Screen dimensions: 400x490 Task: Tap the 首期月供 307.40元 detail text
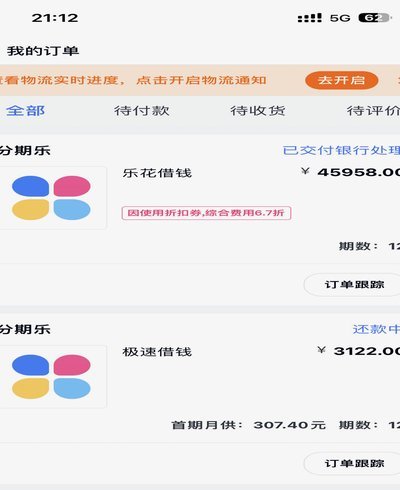pos(248,425)
